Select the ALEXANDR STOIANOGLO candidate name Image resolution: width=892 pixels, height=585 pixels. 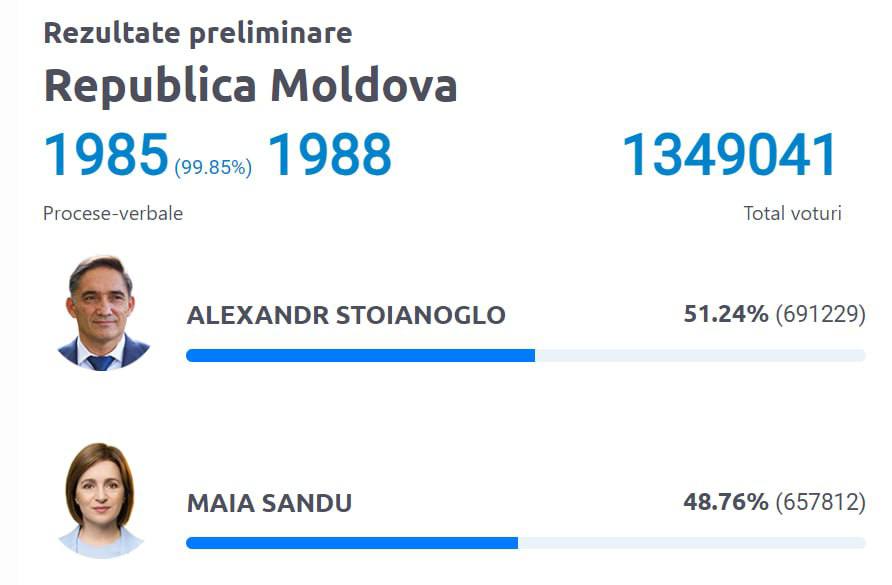click(x=346, y=316)
